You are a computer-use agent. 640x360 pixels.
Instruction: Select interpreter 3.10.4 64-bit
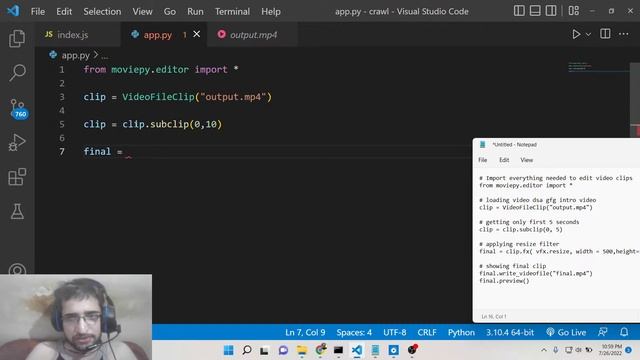510,332
